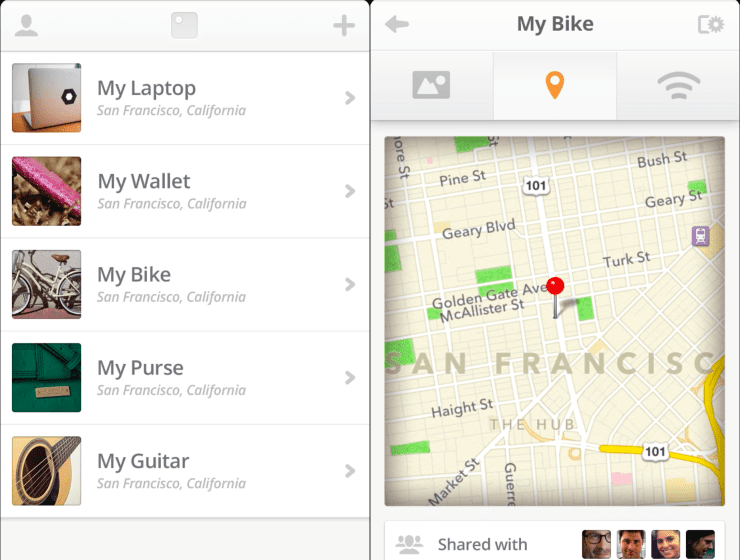
Task: Open My Bike settings gear icon
Action: [x=710, y=25]
